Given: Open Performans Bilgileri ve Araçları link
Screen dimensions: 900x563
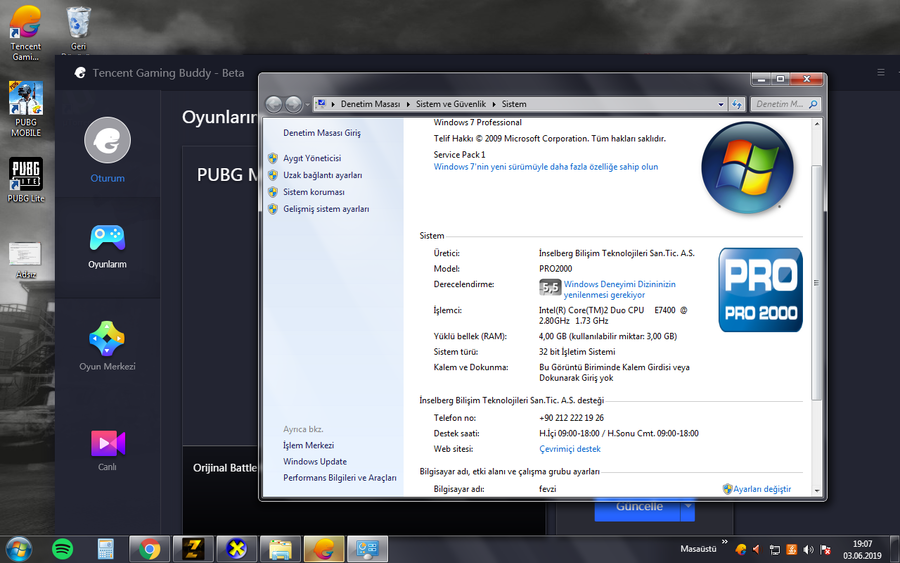Looking at the screenshot, I should click(339, 477).
